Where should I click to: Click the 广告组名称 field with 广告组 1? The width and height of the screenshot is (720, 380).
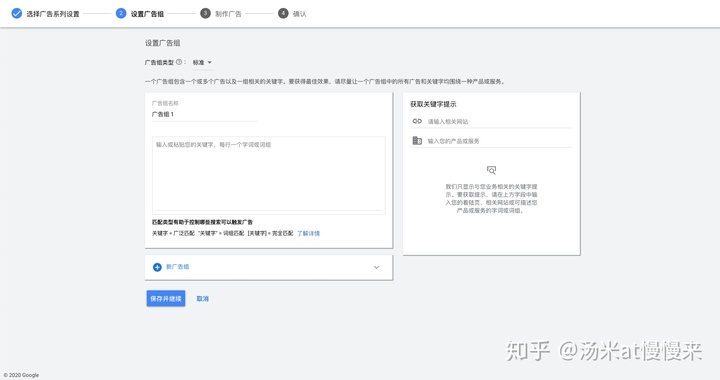pos(205,114)
